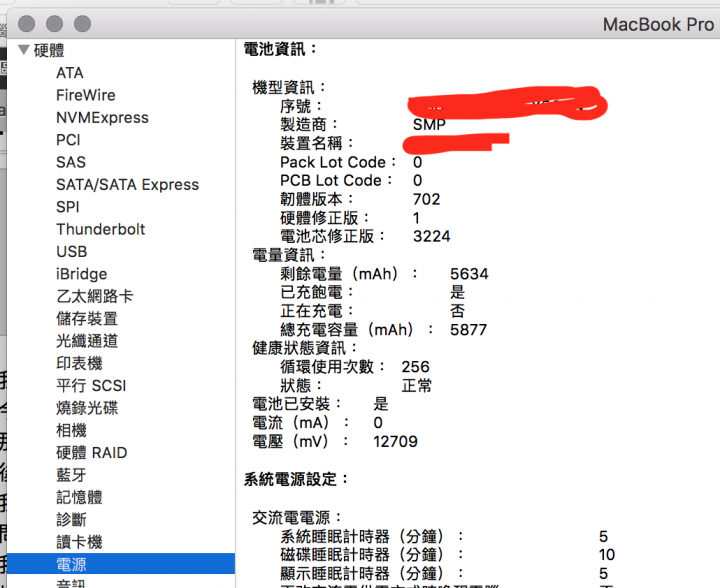Click the 機型資訊 section label
Screen dimensions: 720x588
(x=288, y=87)
